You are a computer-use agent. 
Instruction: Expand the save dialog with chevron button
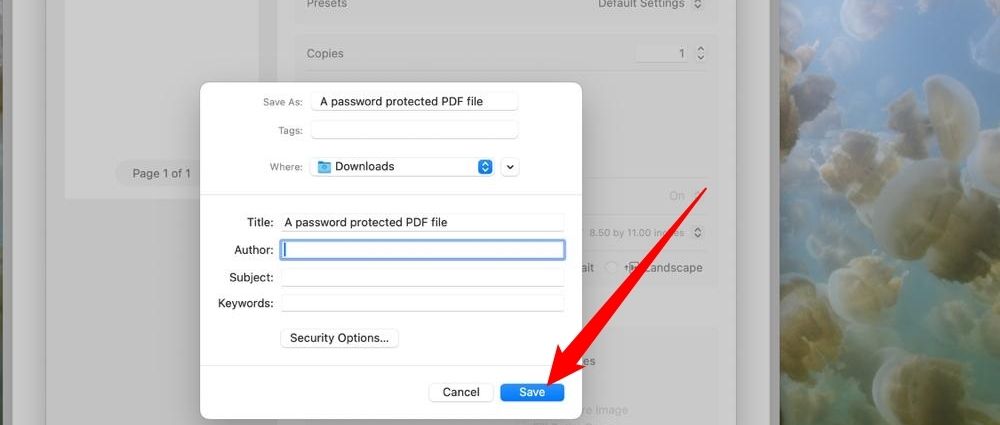510,167
